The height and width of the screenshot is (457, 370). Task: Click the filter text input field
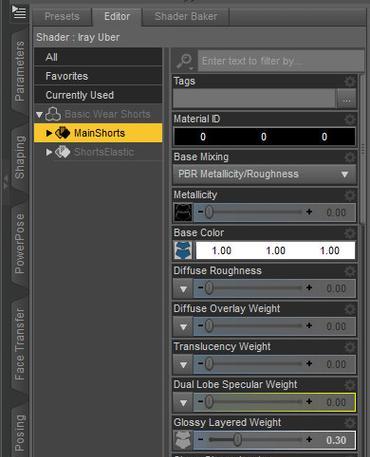tap(281, 61)
